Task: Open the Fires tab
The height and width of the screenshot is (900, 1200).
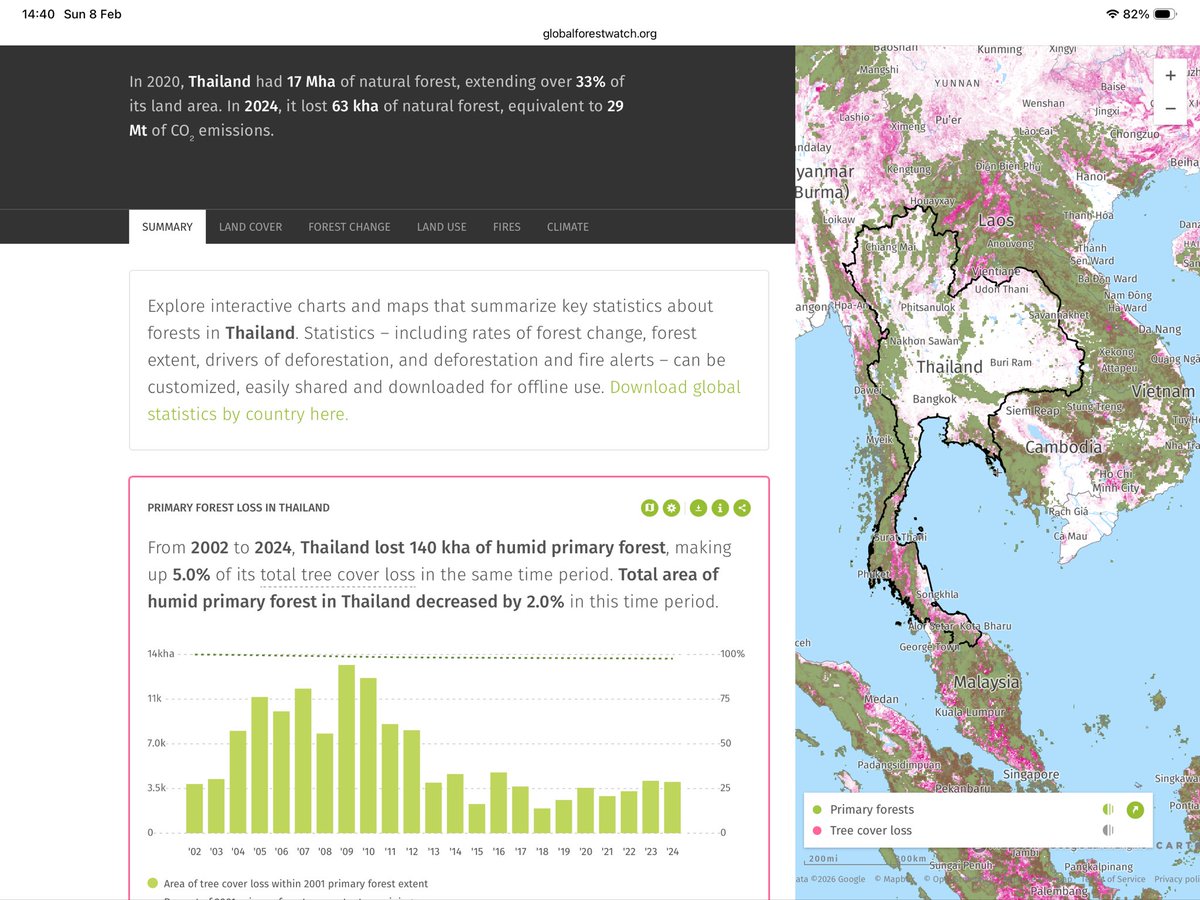Action: coord(507,227)
